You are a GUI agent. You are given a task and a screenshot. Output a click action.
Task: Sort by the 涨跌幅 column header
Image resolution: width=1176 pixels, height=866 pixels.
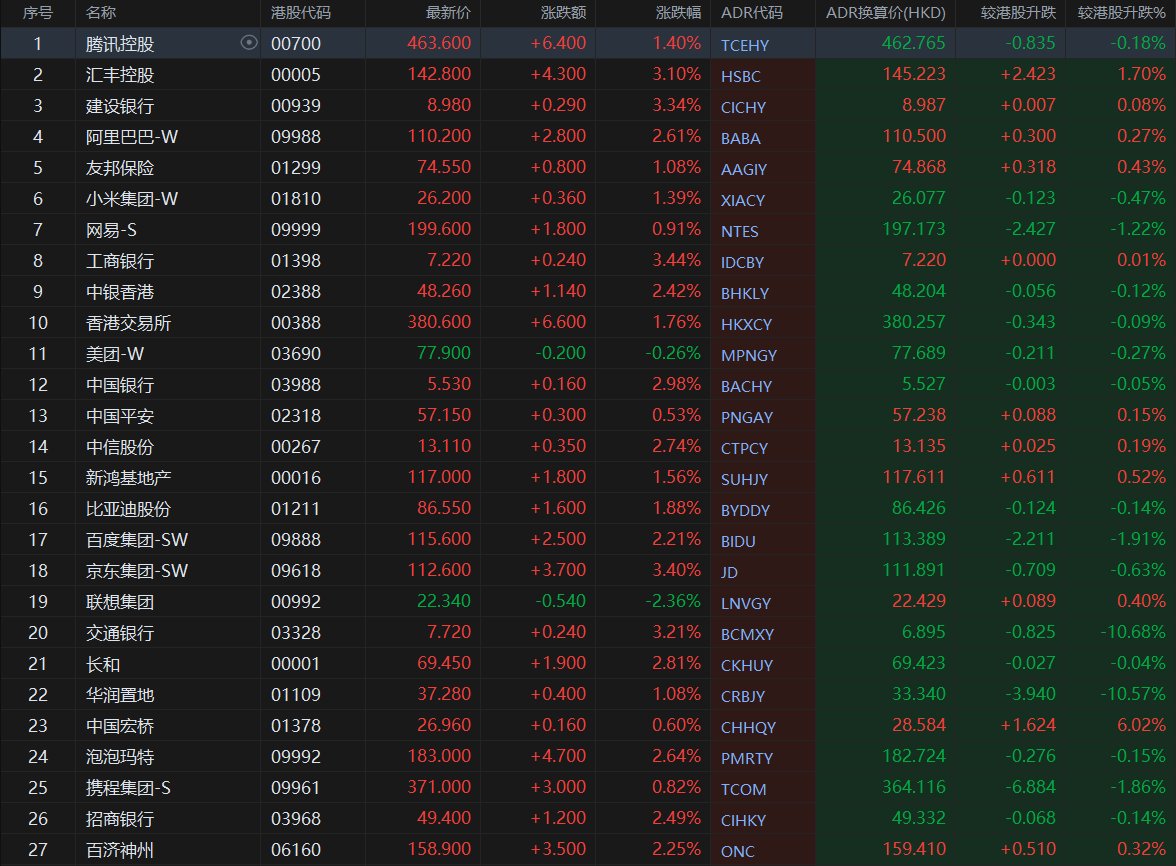678,13
